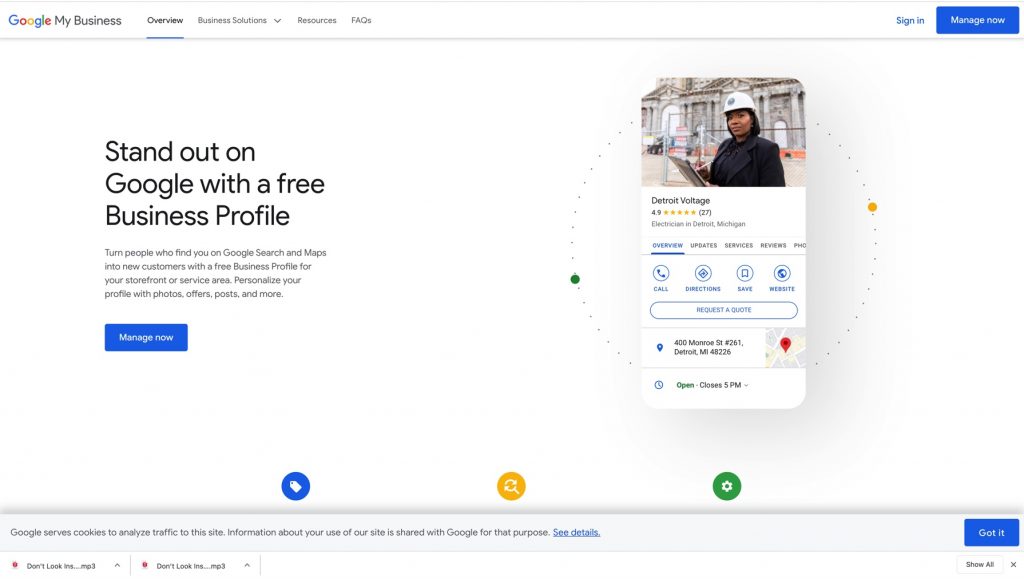Click Sign in at the top right

pyautogui.click(x=909, y=19)
